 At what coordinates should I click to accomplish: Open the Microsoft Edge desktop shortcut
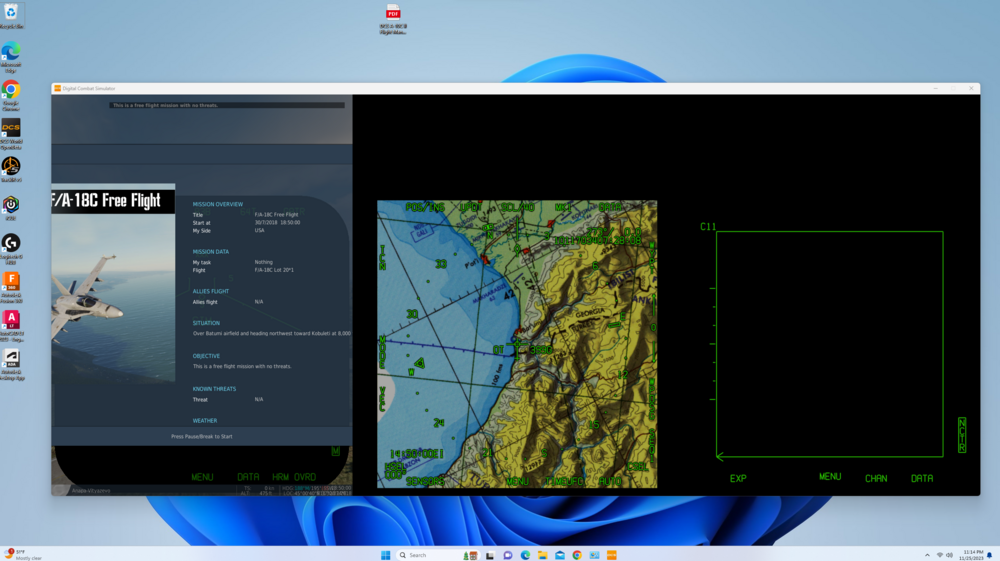coord(11,52)
